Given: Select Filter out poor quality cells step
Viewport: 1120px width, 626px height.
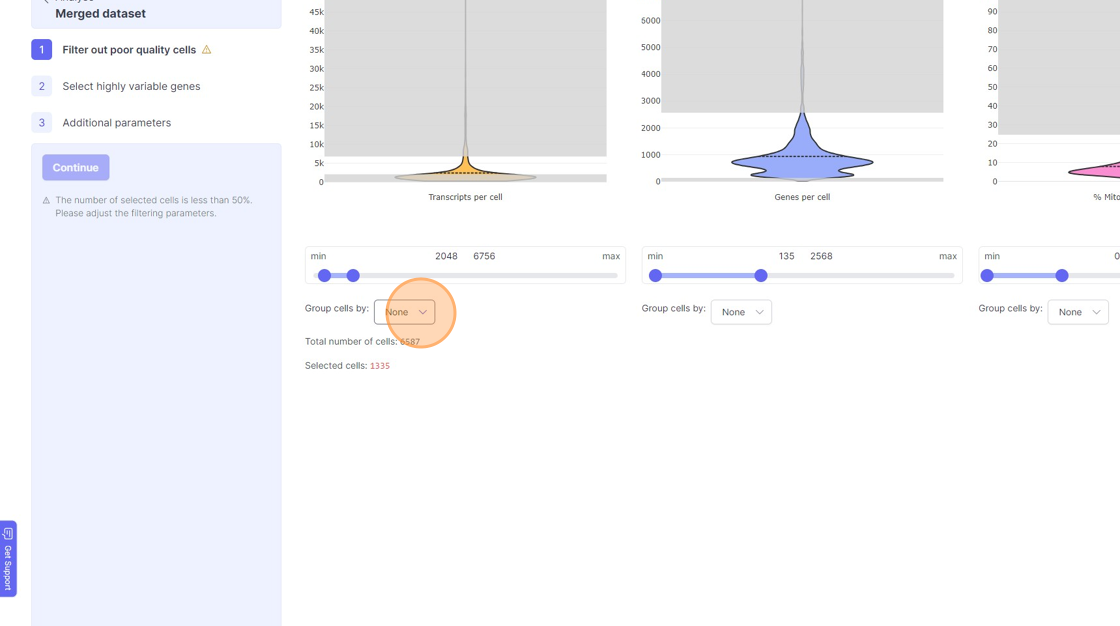Looking at the screenshot, I should [129, 49].
